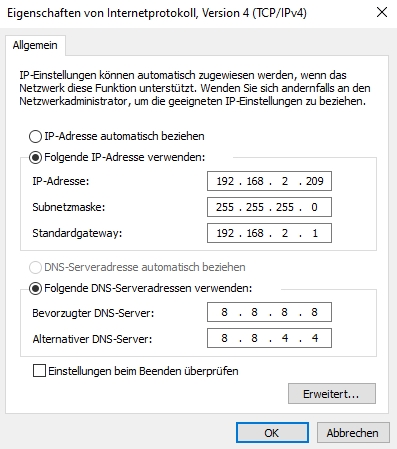Click the 168 octet in Standardgateway field

255,233
